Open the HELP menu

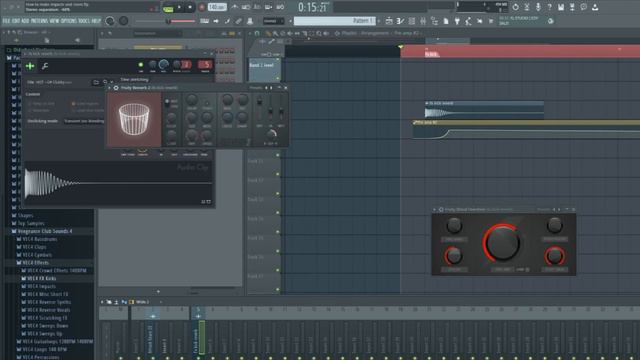pyautogui.click(x=96, y=21)
